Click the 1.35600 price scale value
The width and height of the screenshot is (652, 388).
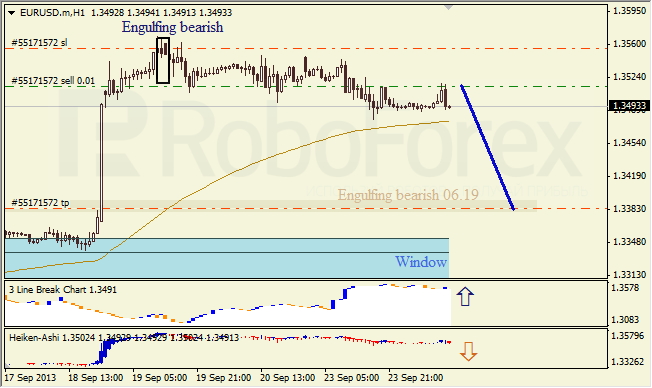(x=630, y=43)
